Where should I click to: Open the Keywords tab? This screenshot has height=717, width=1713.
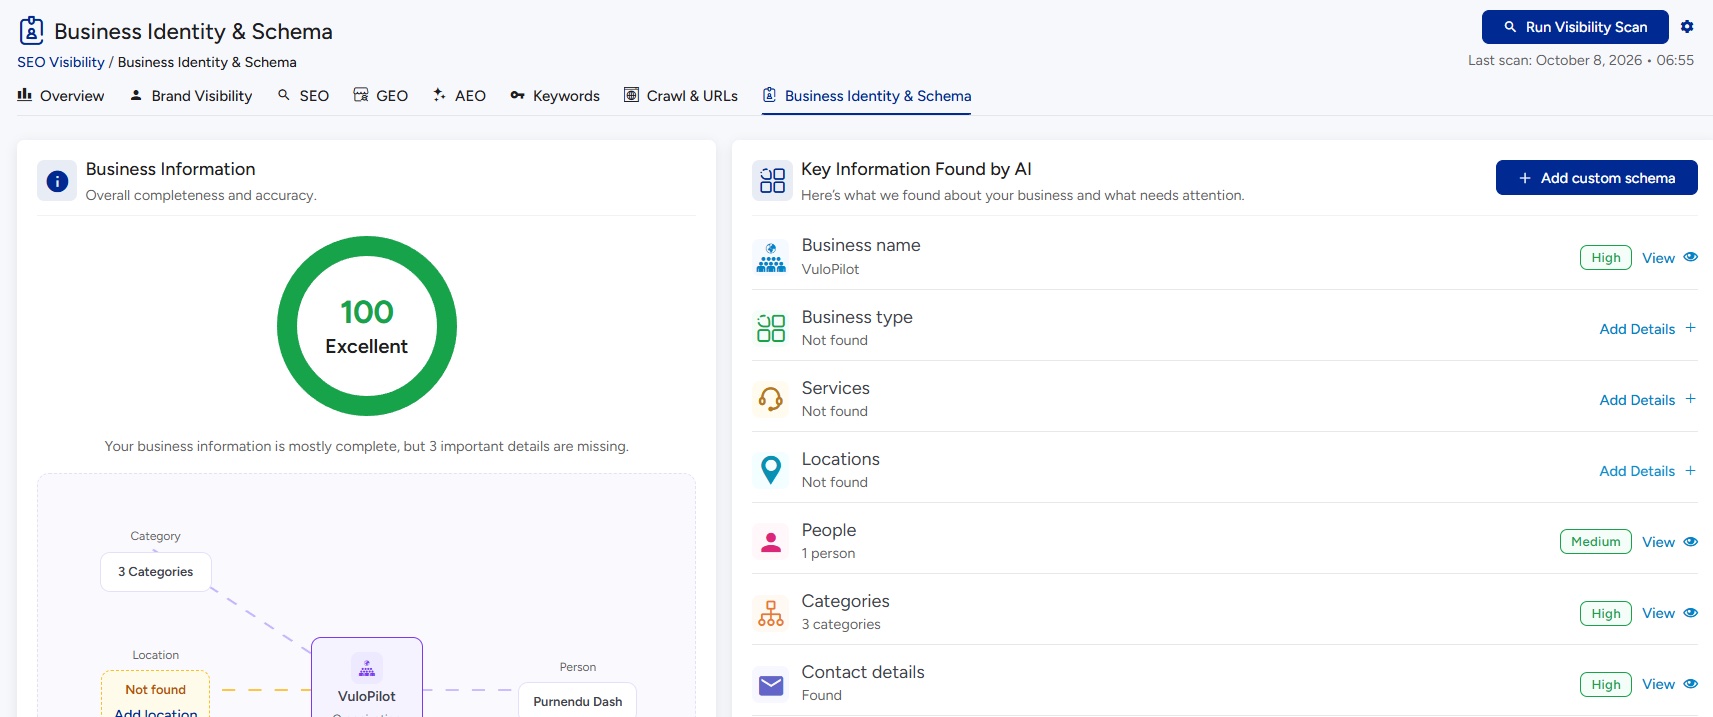coord(555,96)
